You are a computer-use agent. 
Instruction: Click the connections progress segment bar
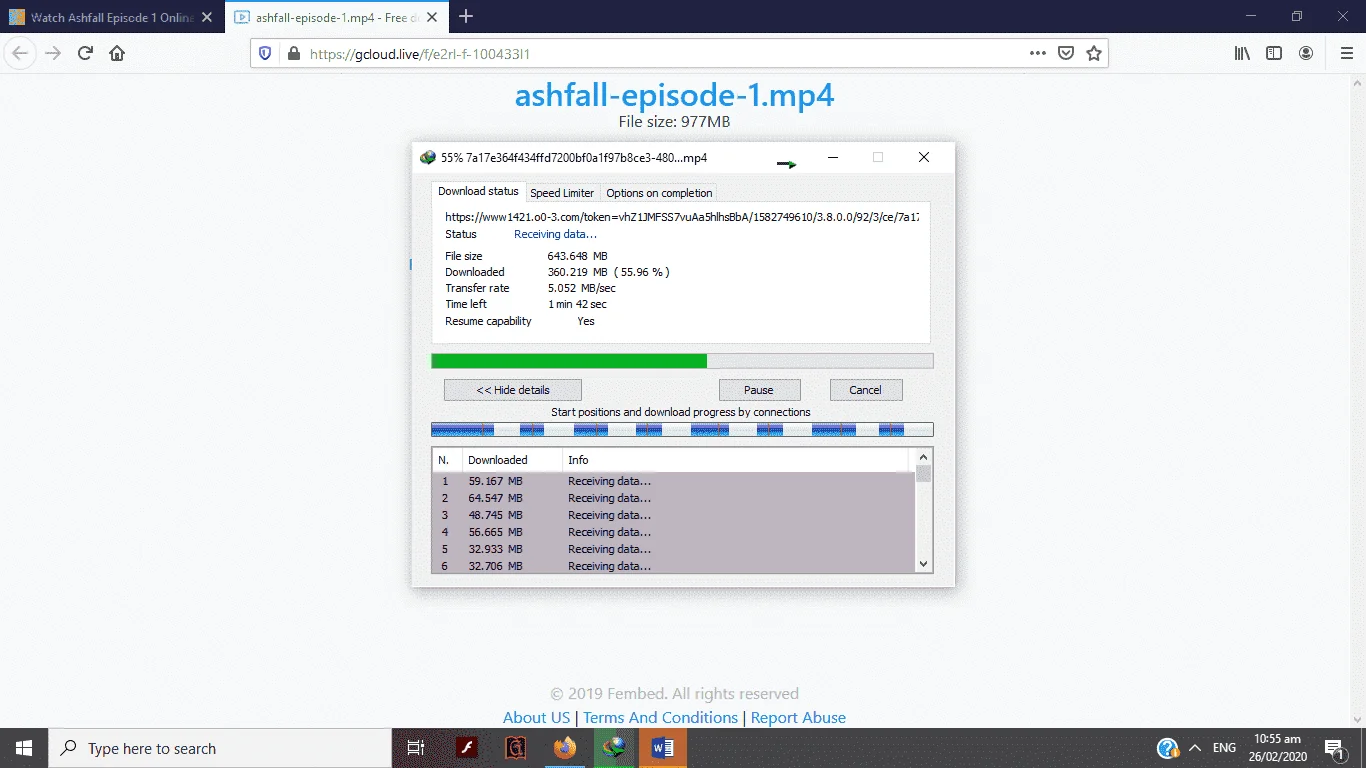(x=682, y=430)
